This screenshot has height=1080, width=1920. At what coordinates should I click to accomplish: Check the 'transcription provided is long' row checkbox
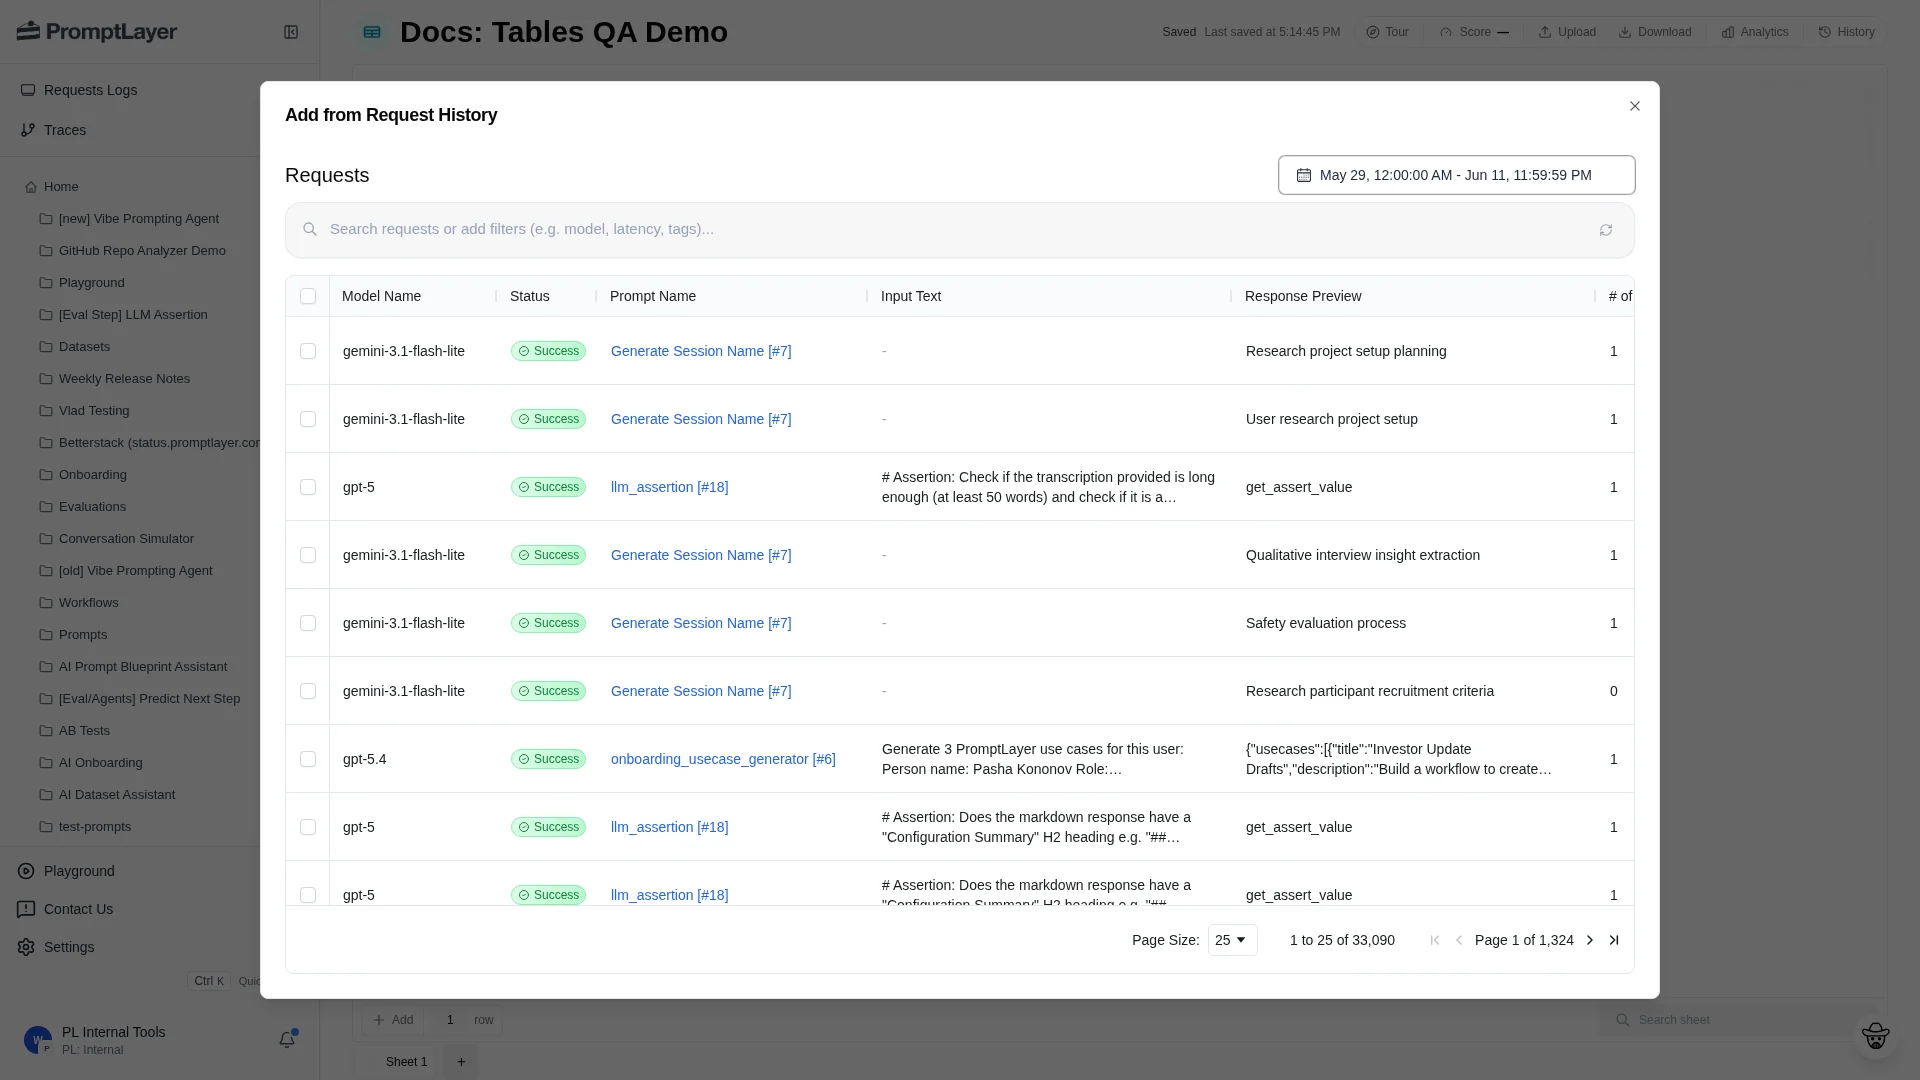(308, 487)
